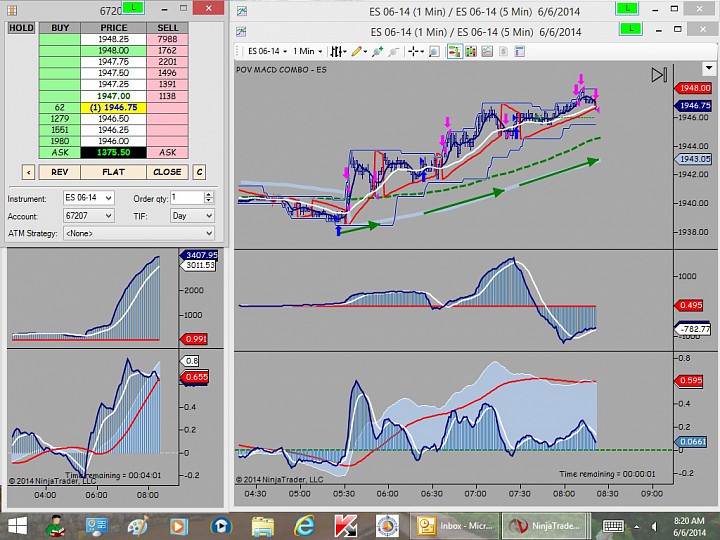Viewport: 720px width, 540px height.
Task: Open the touch keyboard icon in tray
Action: (613, 526)
